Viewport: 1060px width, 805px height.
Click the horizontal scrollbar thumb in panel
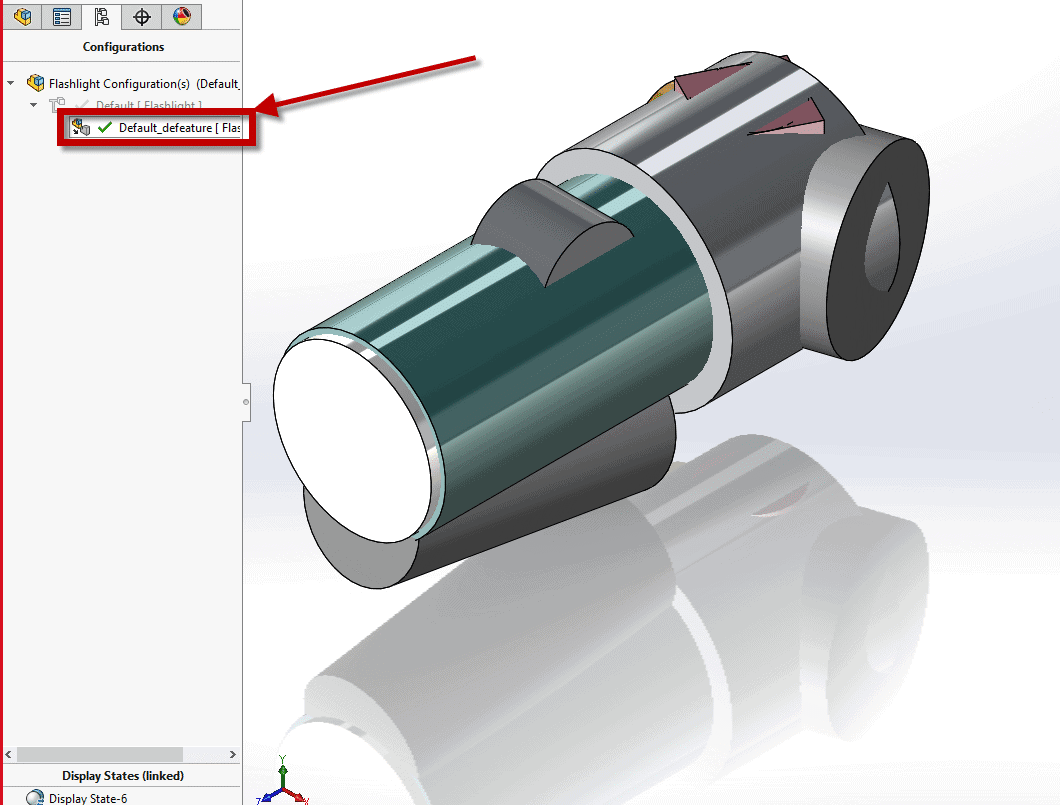[x=100, y=754]
